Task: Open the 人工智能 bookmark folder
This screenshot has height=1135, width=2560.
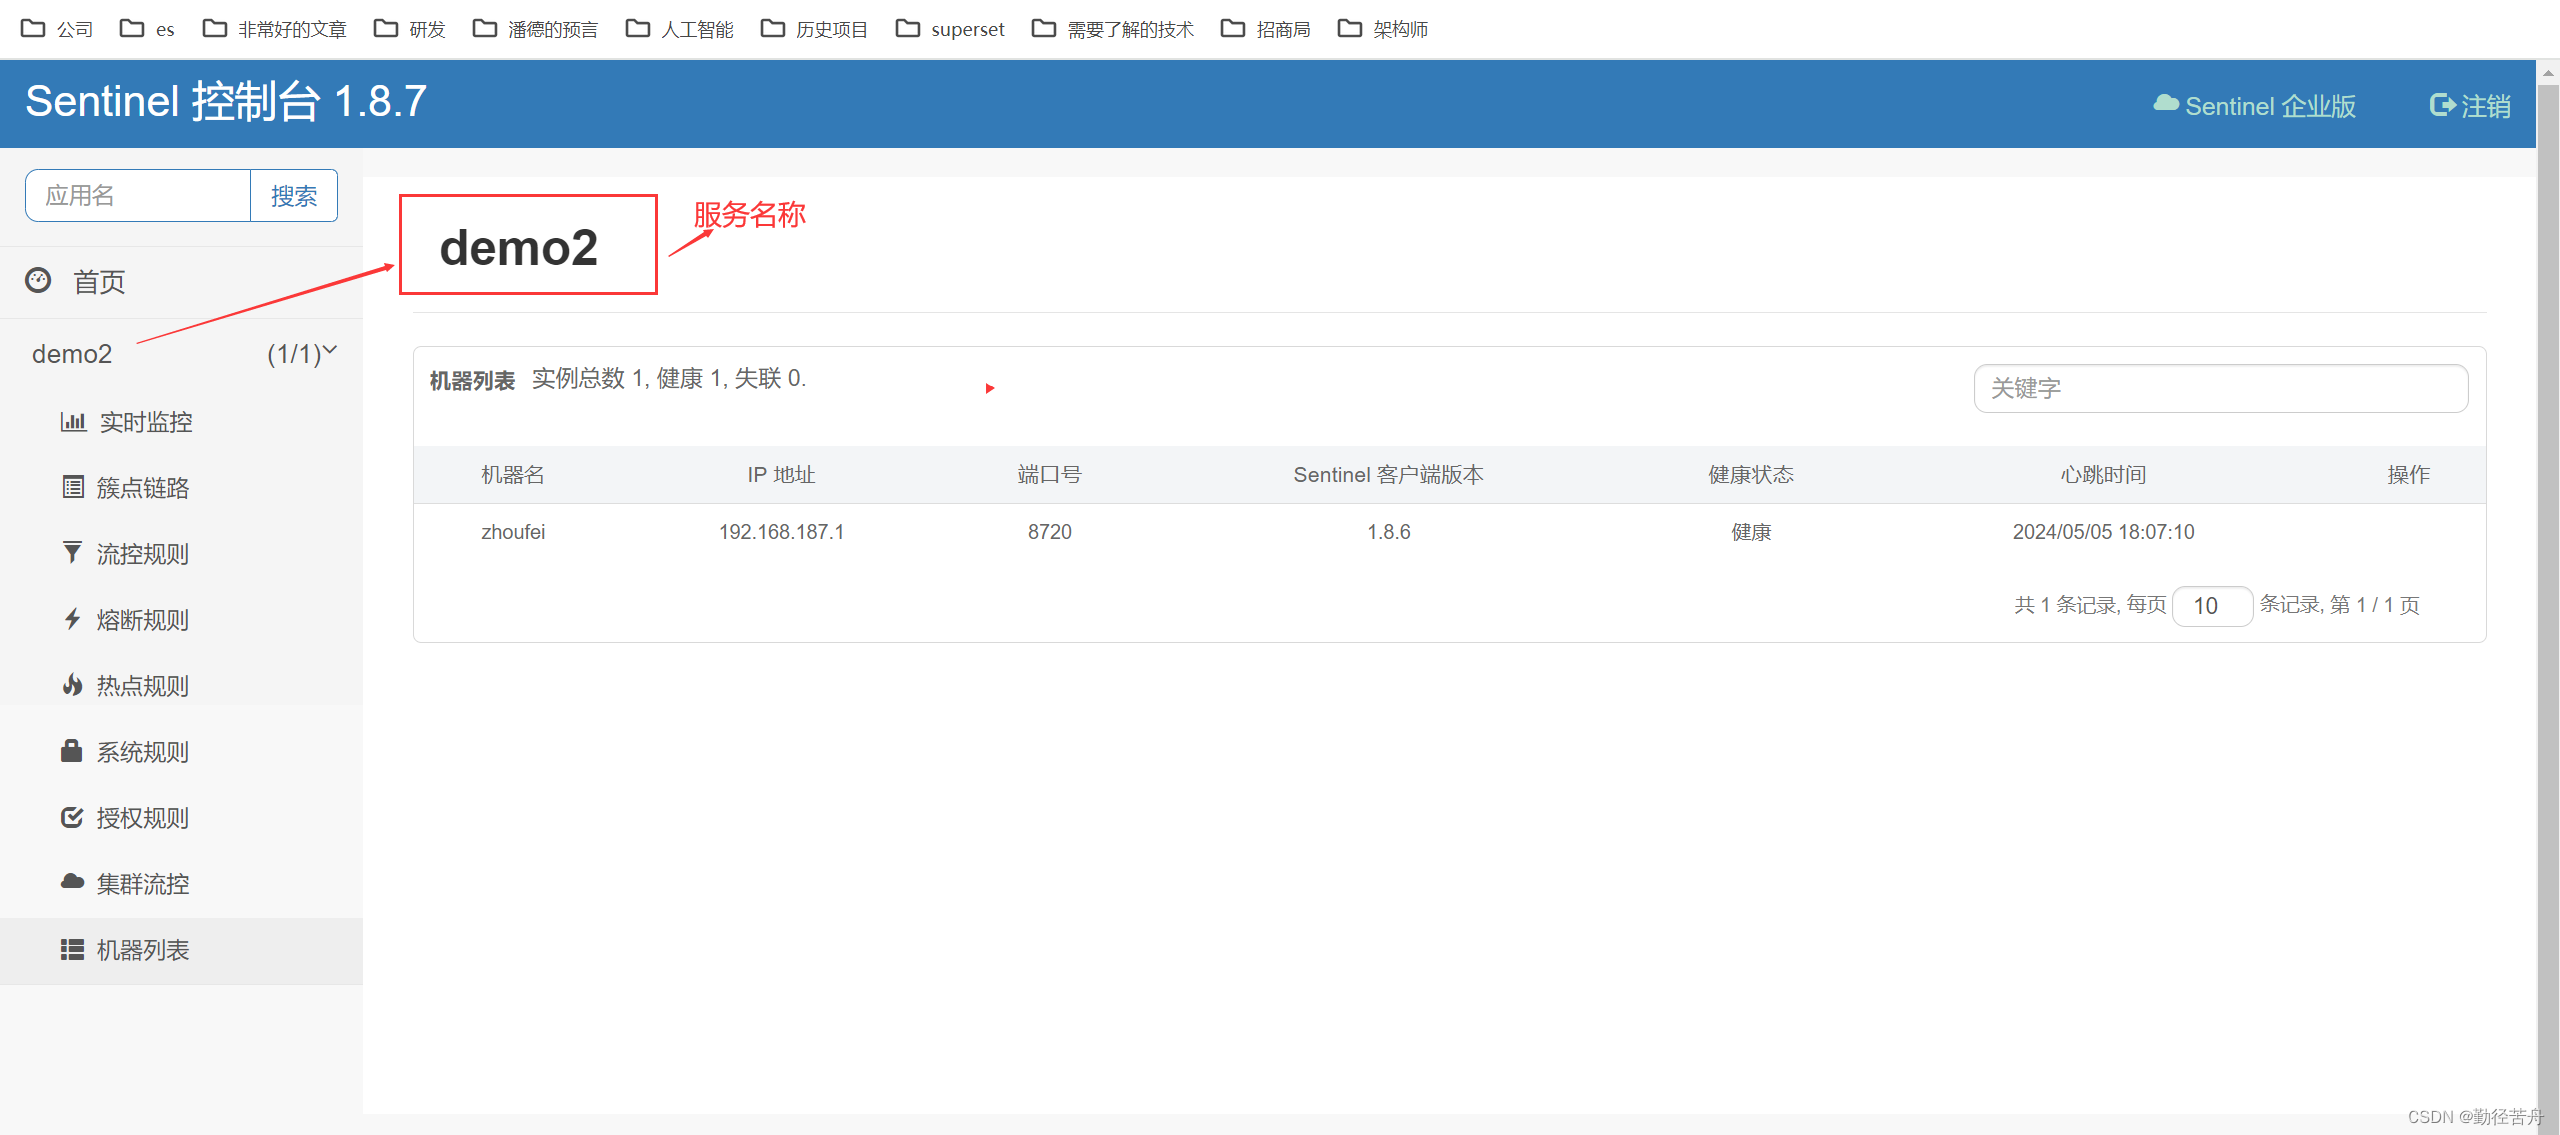Action: click(x=680, y=29)
